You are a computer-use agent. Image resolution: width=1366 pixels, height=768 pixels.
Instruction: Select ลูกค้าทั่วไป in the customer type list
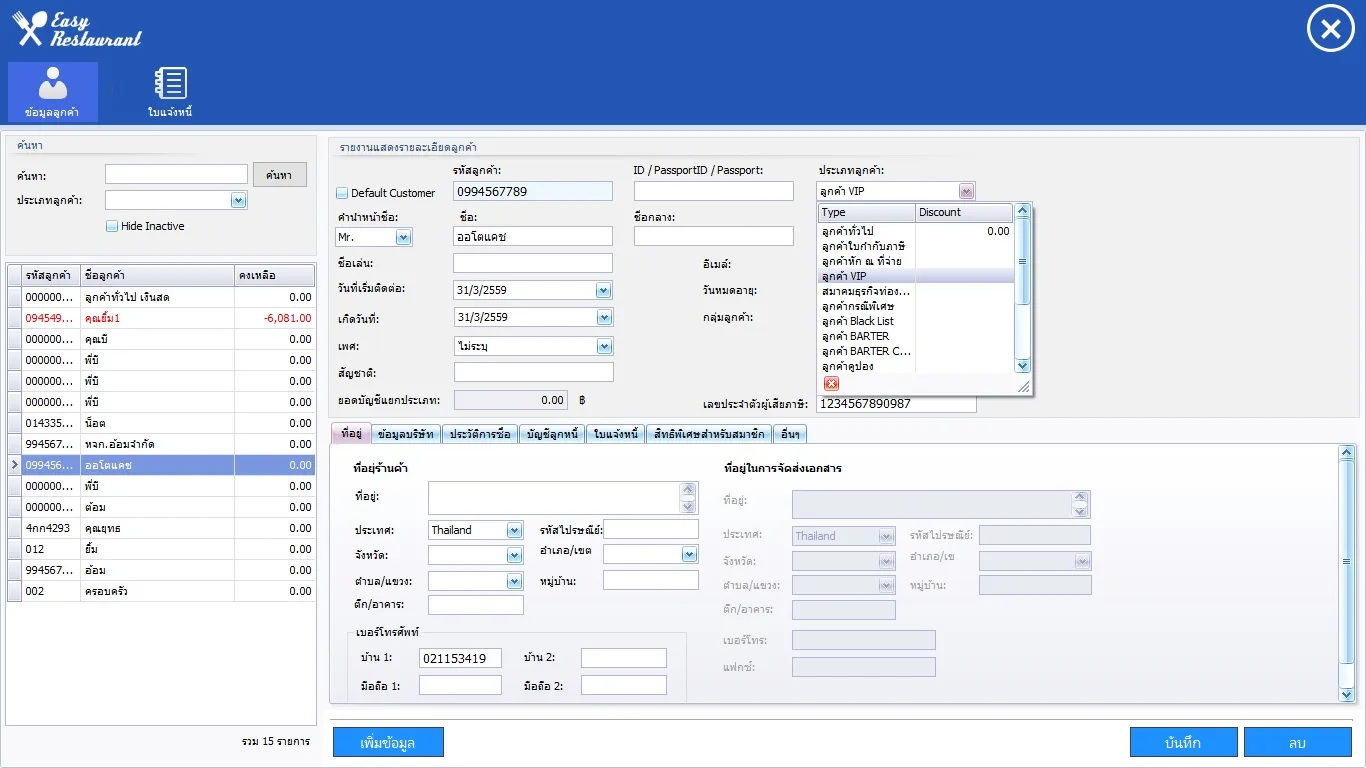(915, 231)
